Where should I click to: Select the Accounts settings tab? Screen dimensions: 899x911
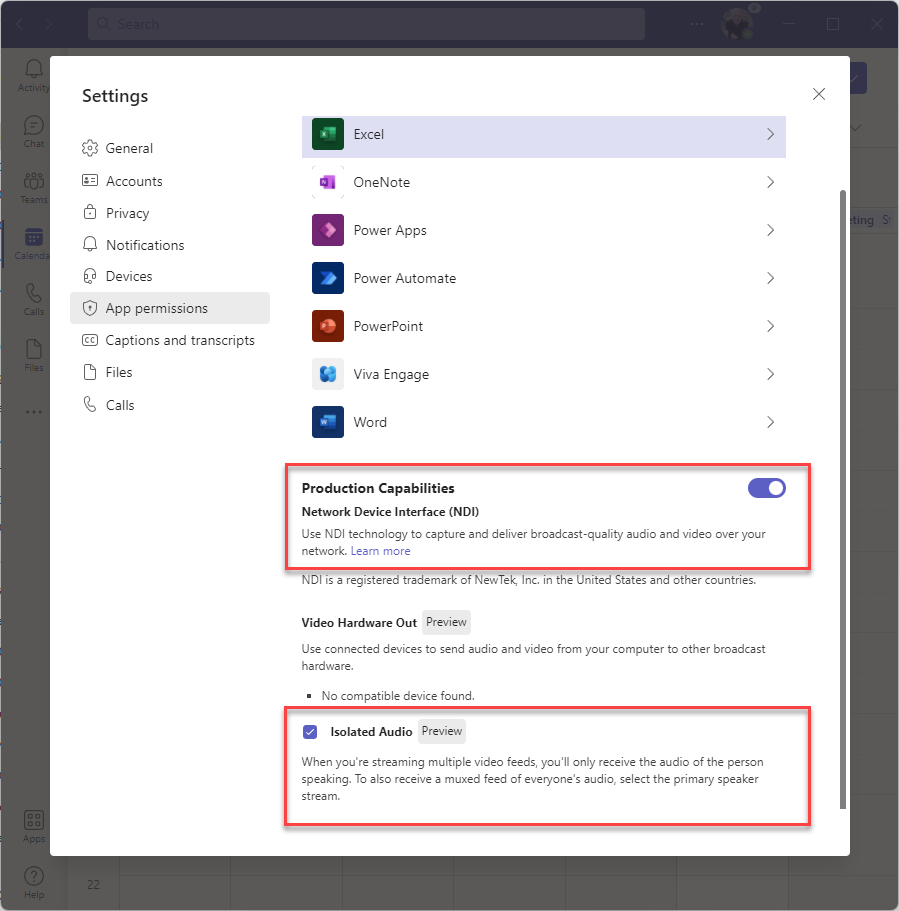pos(170,181)
